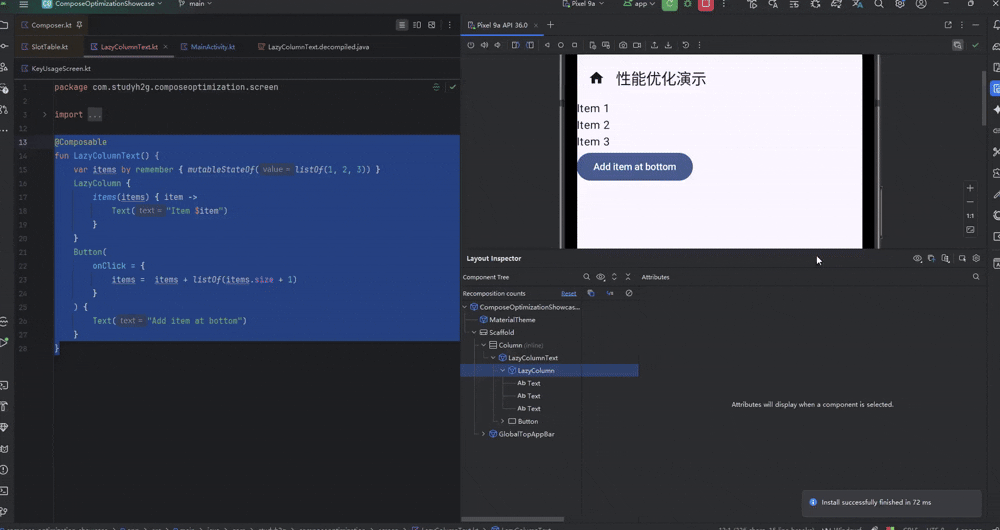Select the Pixel 9a API 36.0 device tab
Image resolution: width=1000 pixels, height=530 pixels.
[x=503, y=25]
